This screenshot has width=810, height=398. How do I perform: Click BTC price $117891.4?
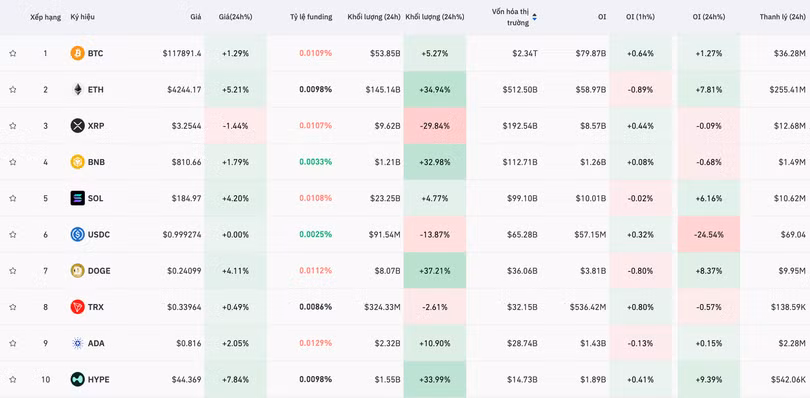182,53
